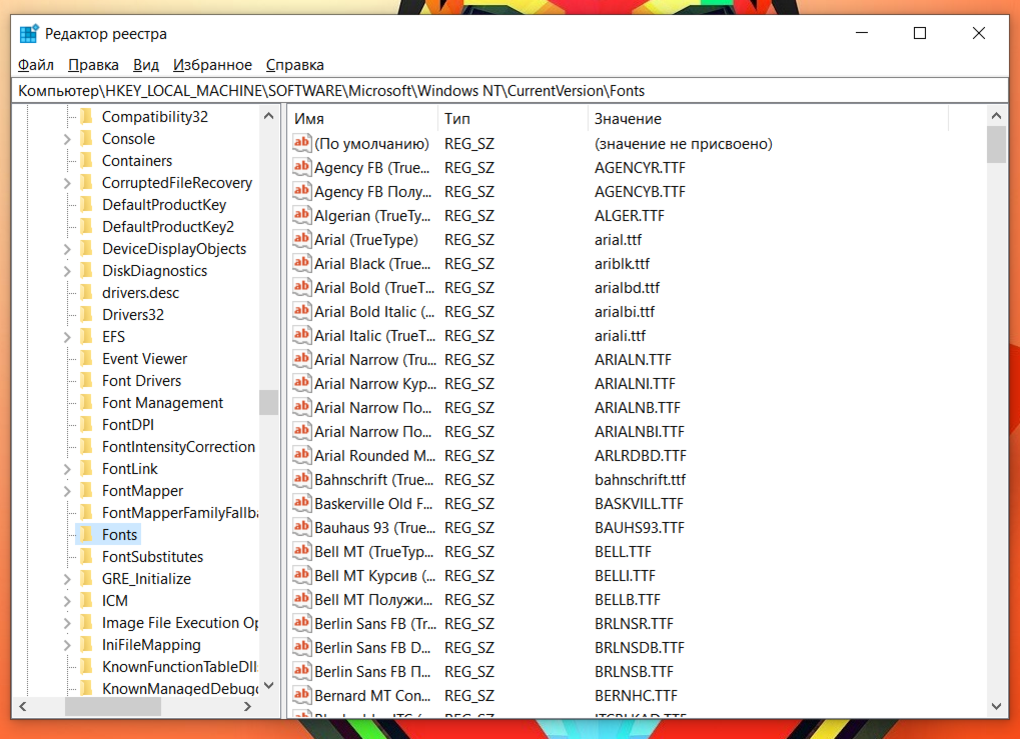Click the folder icon of ICM key
1020x739 pixels.
[x=87, y=600]
